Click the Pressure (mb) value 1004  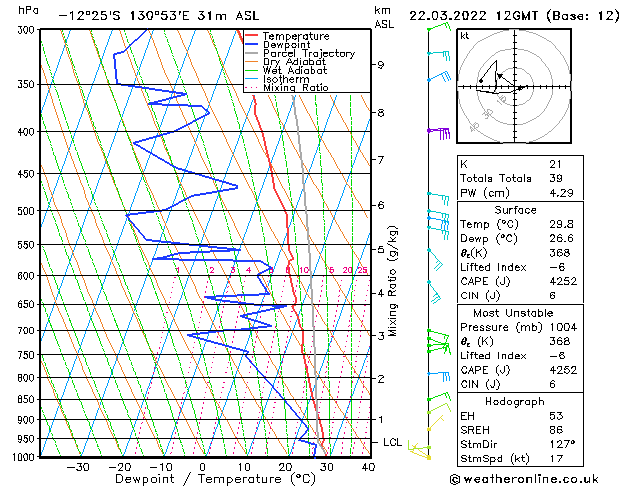coord(563,327)
